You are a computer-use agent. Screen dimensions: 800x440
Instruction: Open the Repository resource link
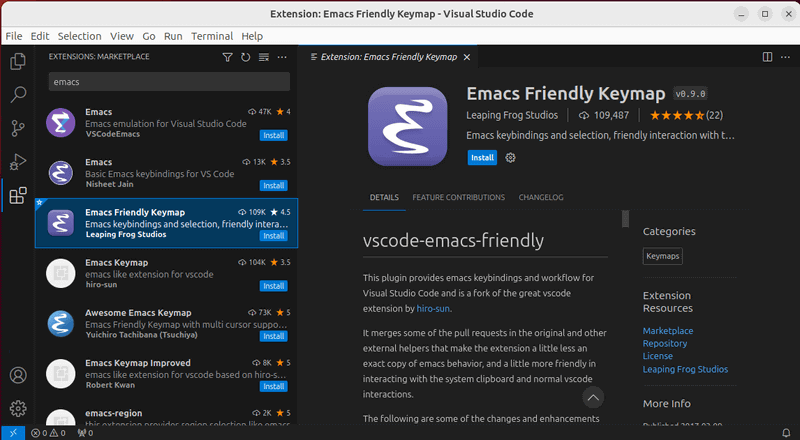[665, 344]
